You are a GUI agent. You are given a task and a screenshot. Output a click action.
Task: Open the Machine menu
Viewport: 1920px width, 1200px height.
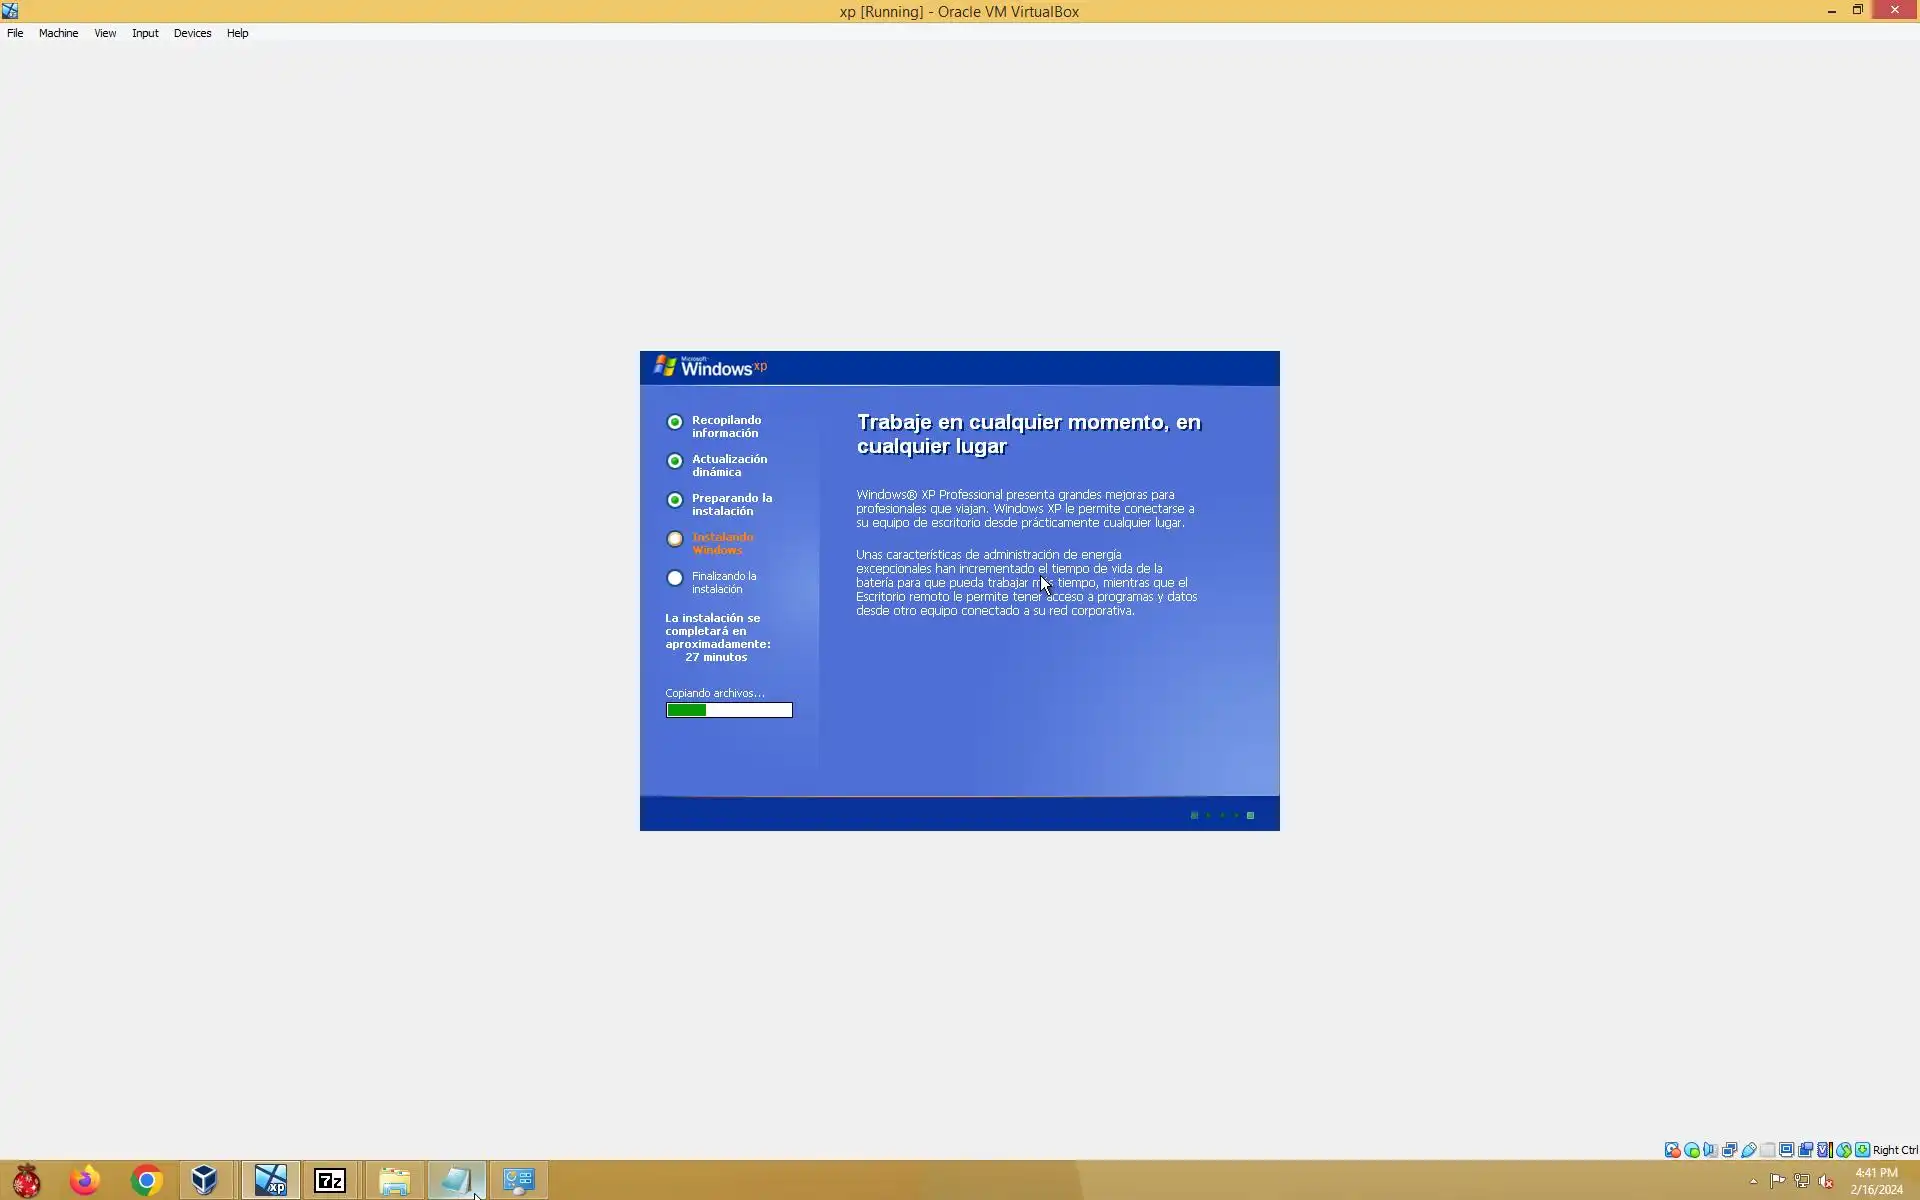pos(58,33)
